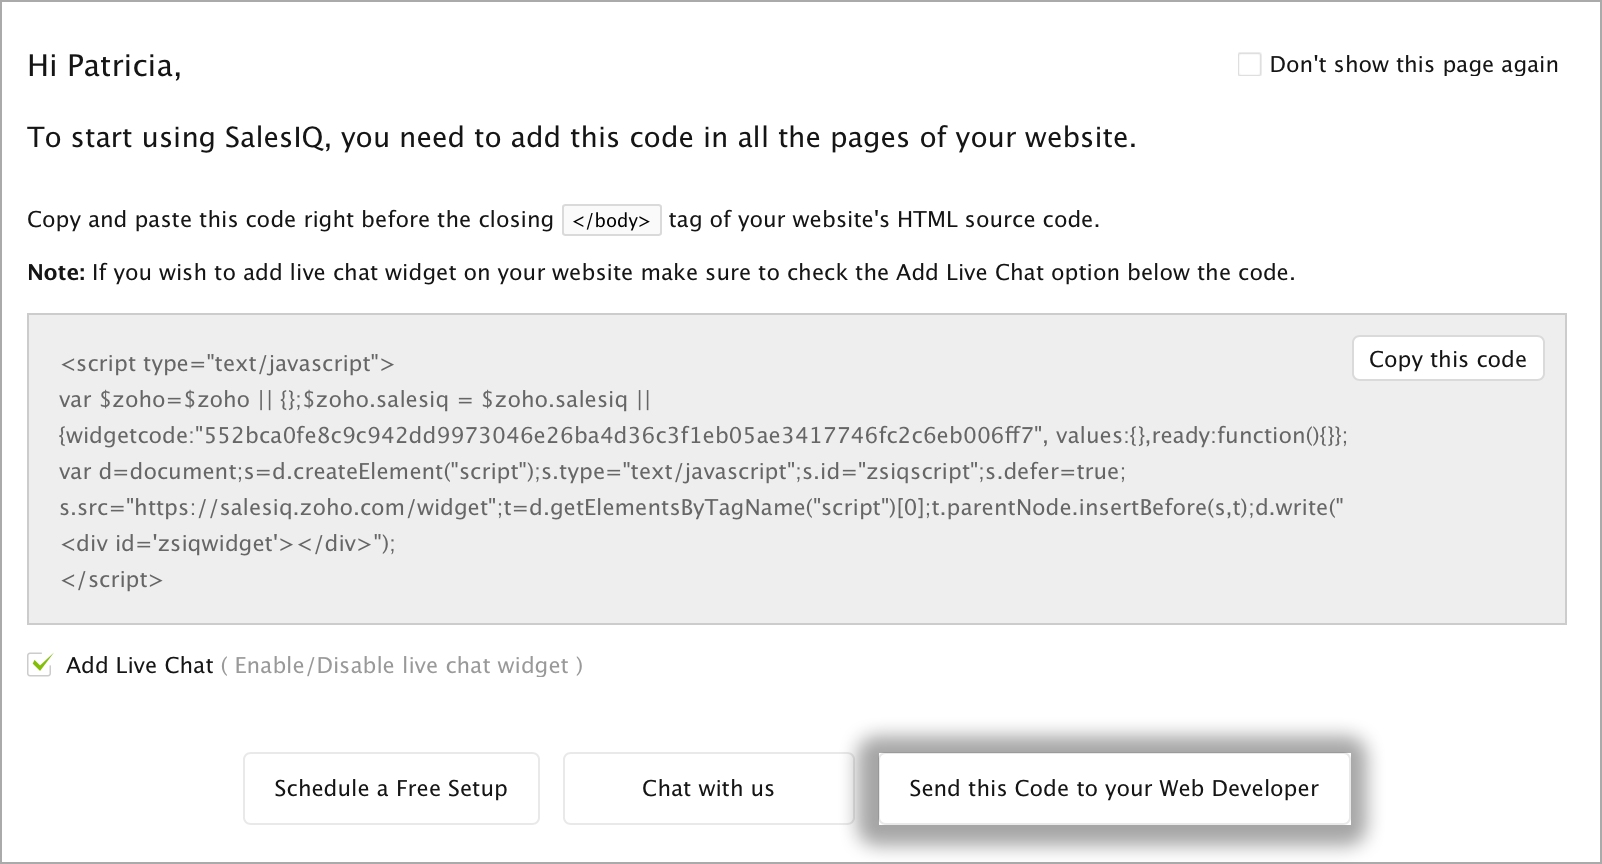This screenshot has height=864, width=1602.
Task: Click the var $zoho=$zoho code line
Action: point(355,400)
